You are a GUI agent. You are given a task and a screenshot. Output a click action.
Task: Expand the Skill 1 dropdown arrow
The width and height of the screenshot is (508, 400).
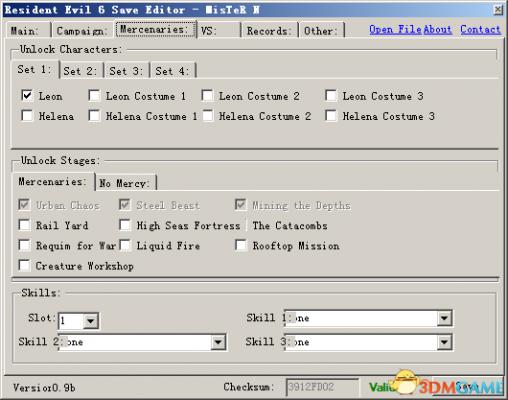(x=444, y=318)
